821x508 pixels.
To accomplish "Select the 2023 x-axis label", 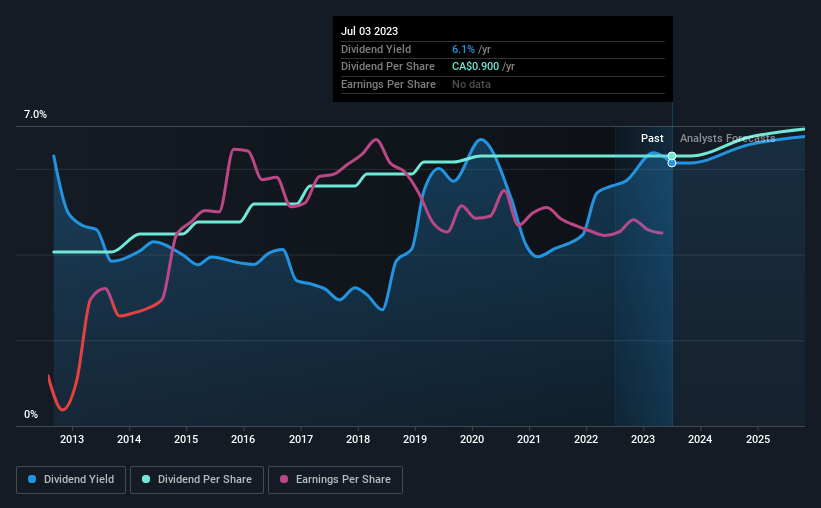I will tap(643, 439).
